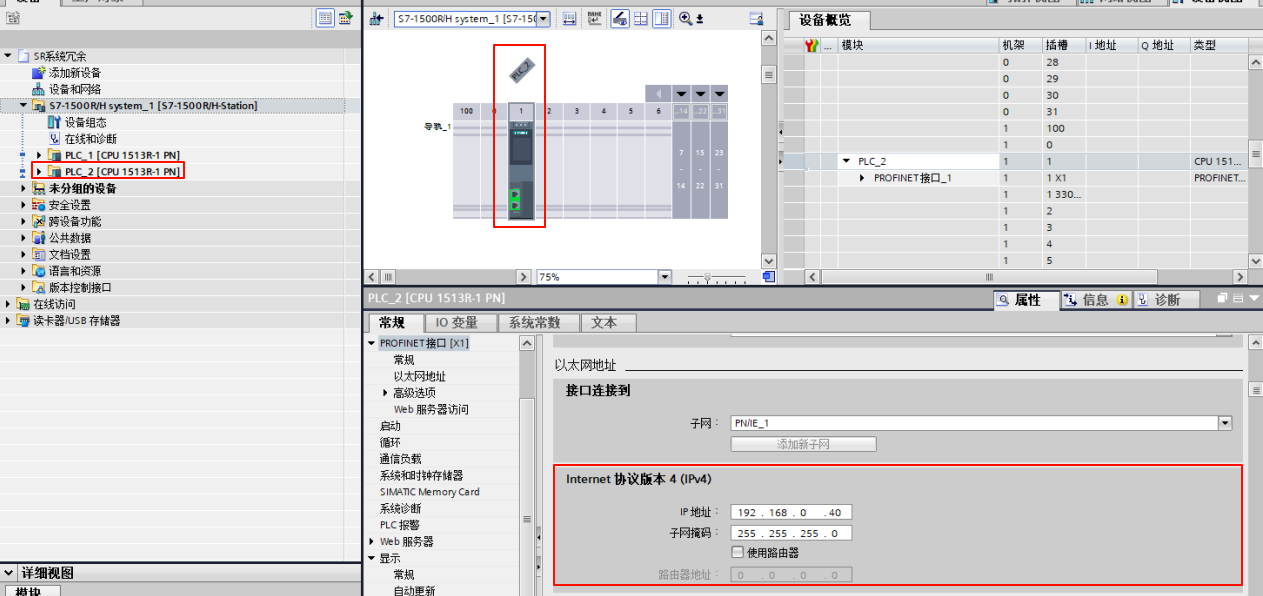
Task: Collapse the 详细视图 details view panel
Action: 9,573
